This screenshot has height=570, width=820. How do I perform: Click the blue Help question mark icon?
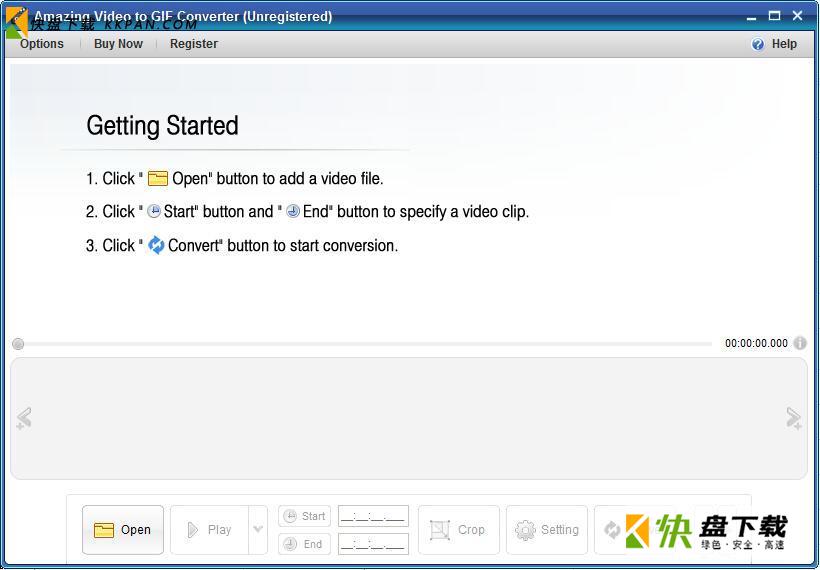point(757,44)
